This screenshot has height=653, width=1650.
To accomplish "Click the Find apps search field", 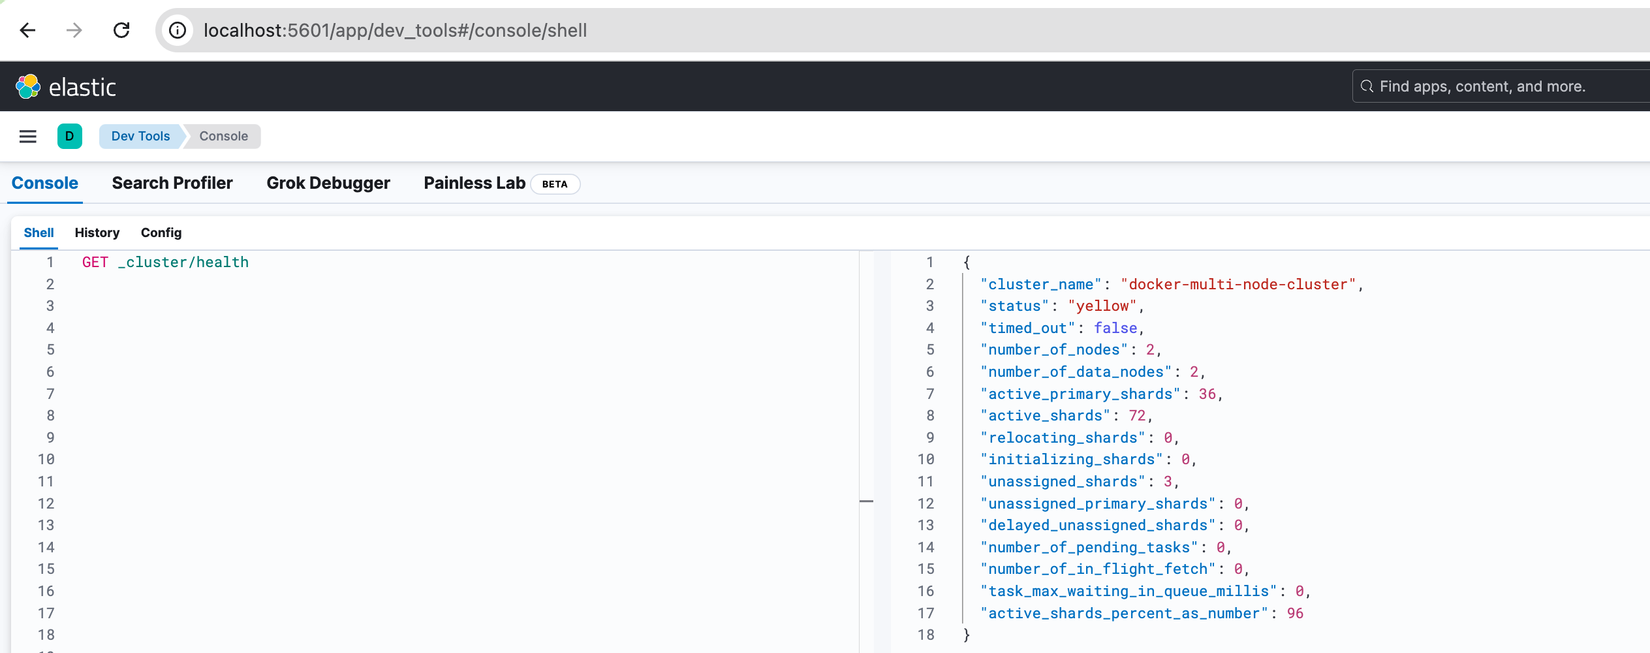I will (x=1500, y=87).
